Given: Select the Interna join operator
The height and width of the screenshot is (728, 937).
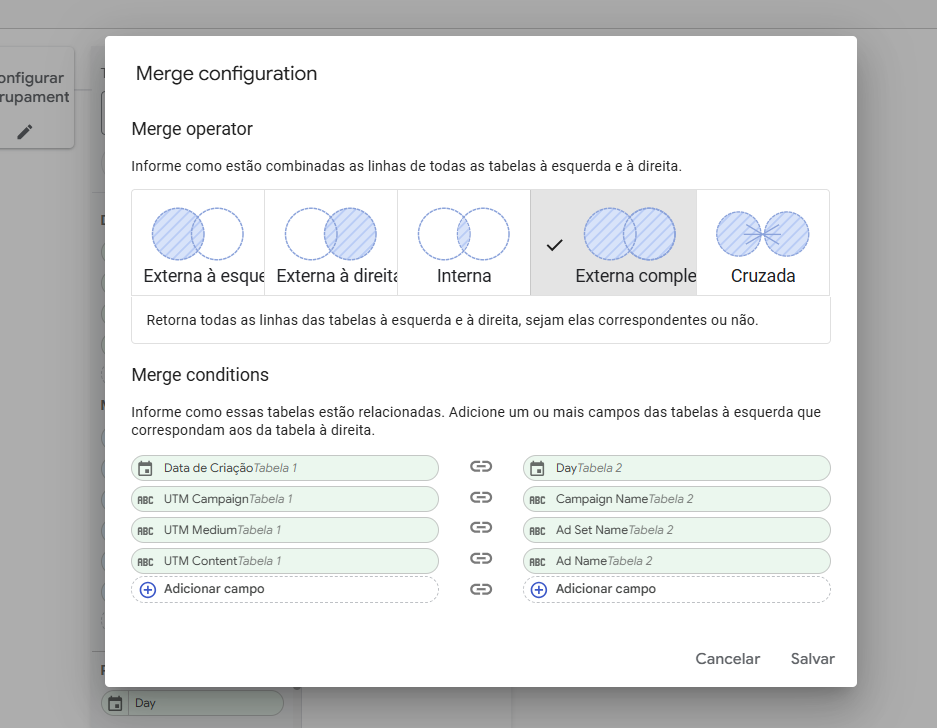Looking at the screenshot, I should tap(464, 243).
